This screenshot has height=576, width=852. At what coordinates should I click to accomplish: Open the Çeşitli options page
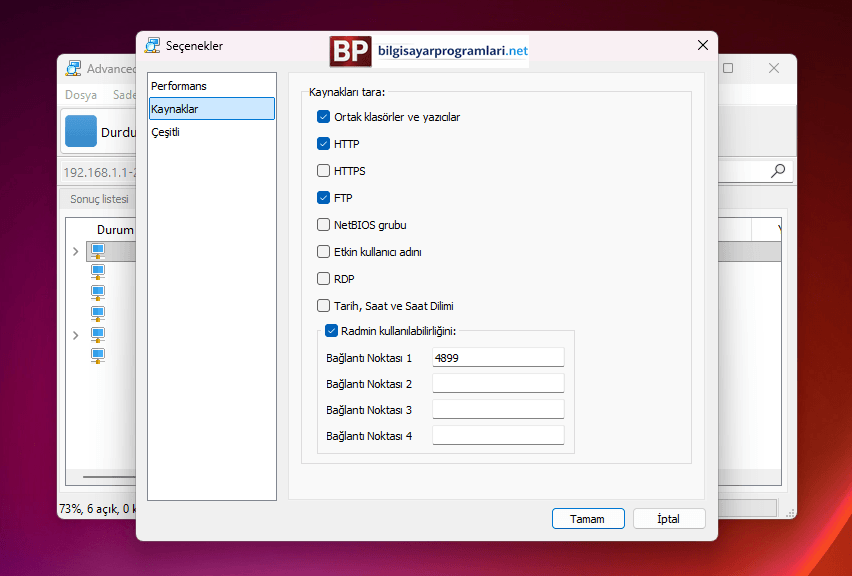point(211,132)
